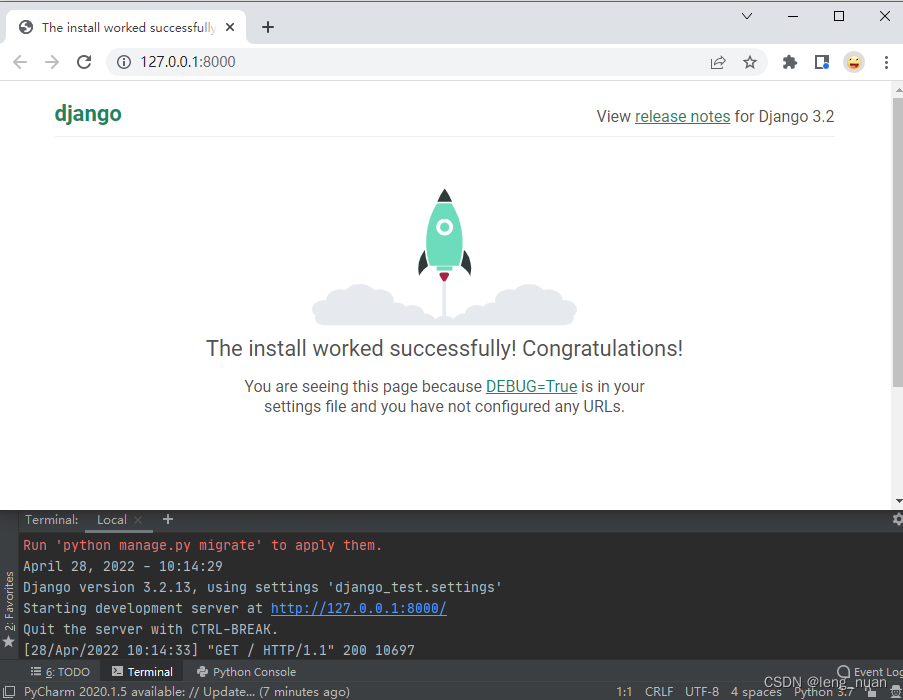Open the release notes link
The image size is (903, 700).
pyautogui.click(x=682, y=116)
